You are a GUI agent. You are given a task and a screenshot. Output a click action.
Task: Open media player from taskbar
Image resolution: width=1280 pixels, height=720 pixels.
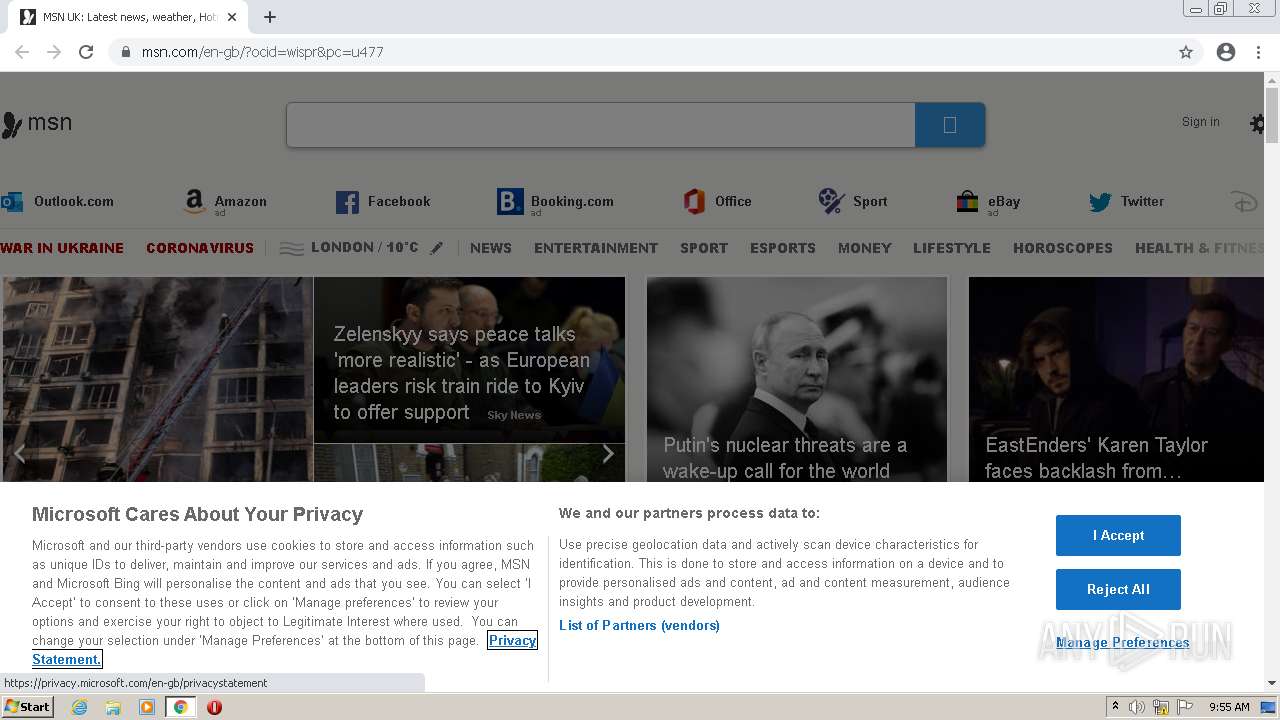[x=147, y=707]
